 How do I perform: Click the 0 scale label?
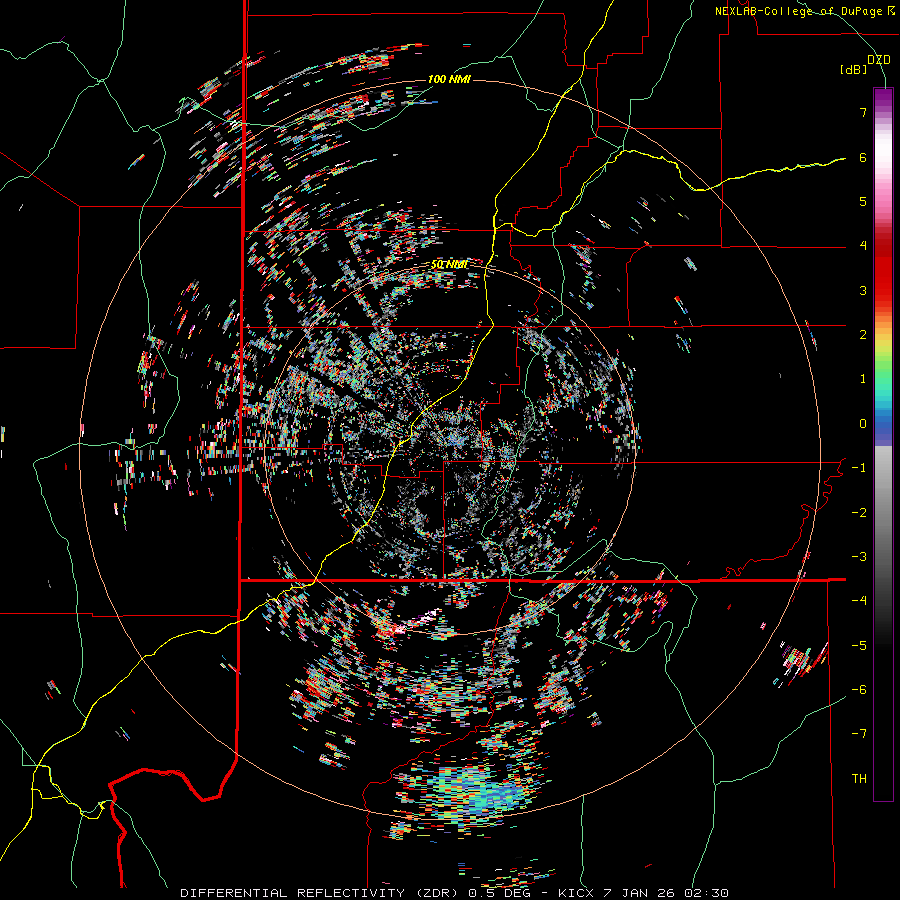click(x=863, y=424)
